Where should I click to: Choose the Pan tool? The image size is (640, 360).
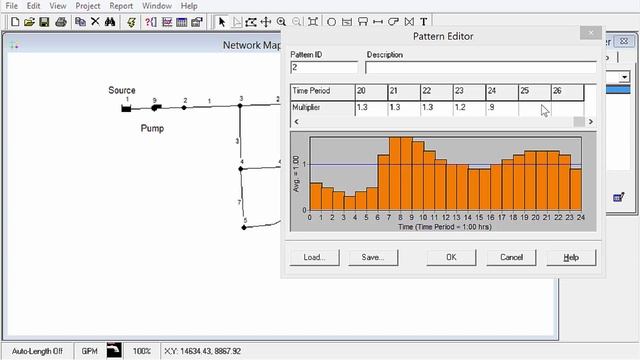(x=266, y=22)
